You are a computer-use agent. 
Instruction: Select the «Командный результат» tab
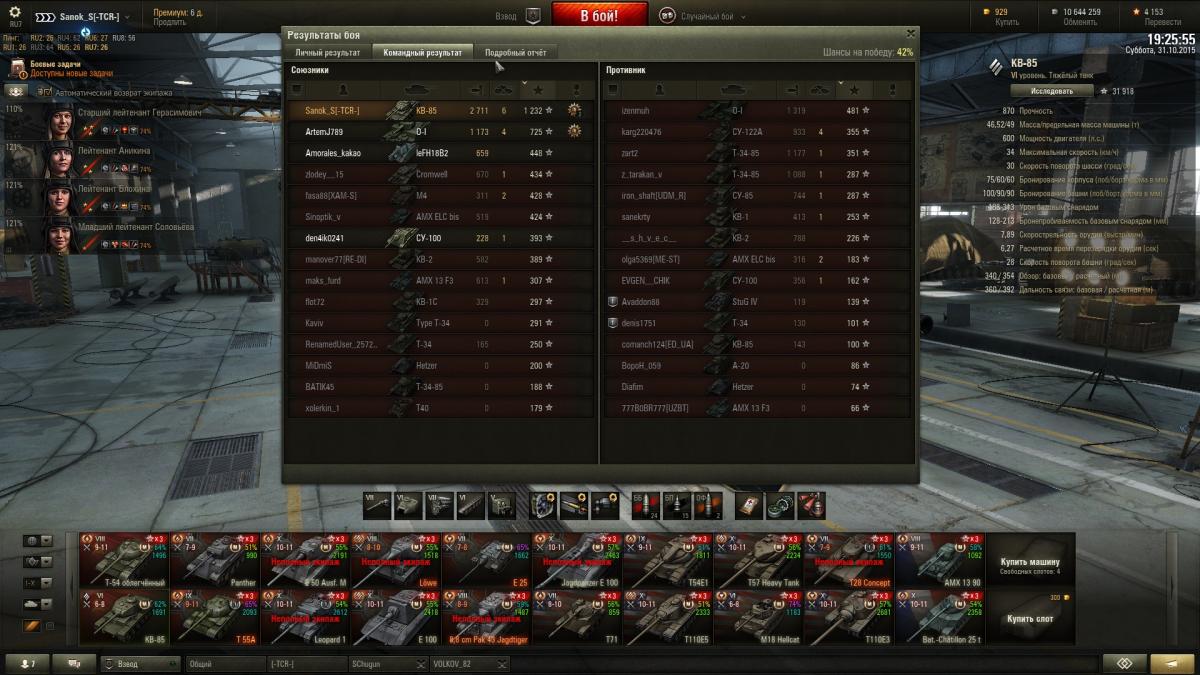coord(423,52)
